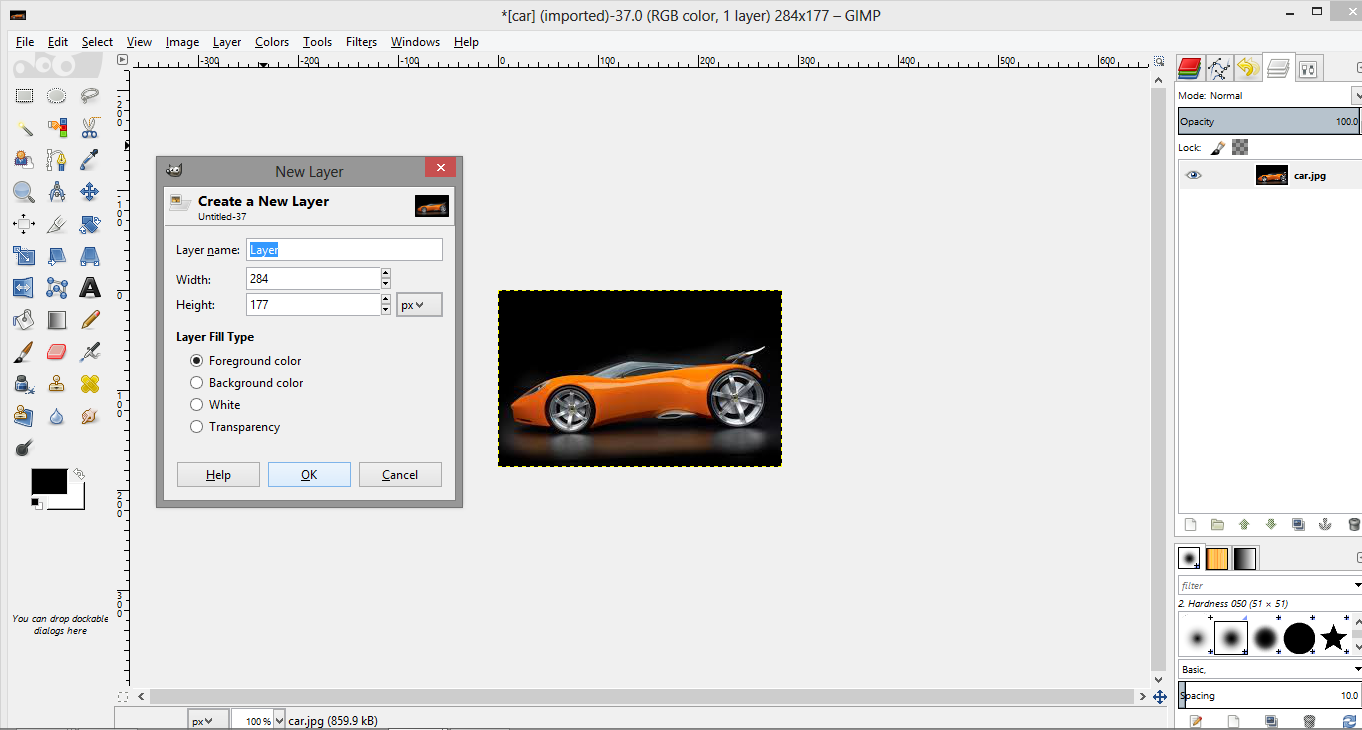Select the Cage Transform tool
This screenshot has width=1362, height=730.
tap(57, 288)
